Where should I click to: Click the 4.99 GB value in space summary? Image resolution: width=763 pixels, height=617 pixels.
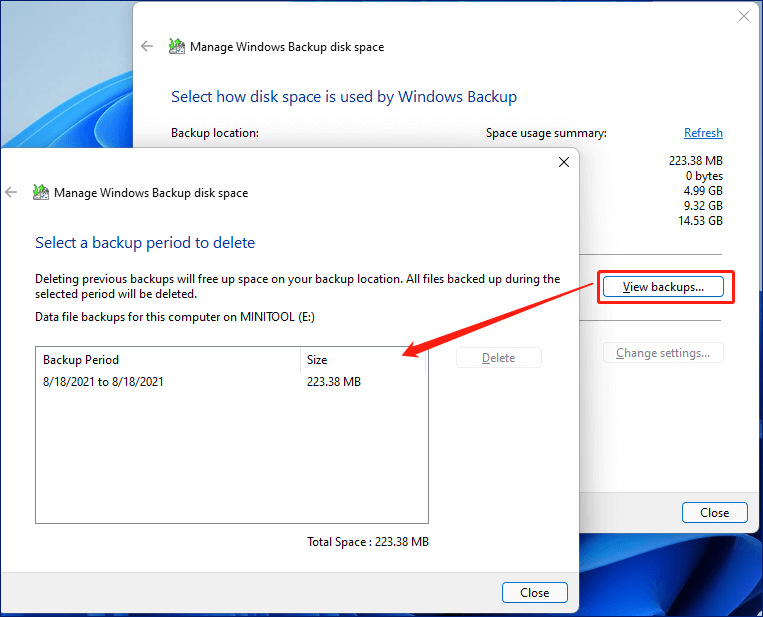pyautogui.click(x=703, y=190)
